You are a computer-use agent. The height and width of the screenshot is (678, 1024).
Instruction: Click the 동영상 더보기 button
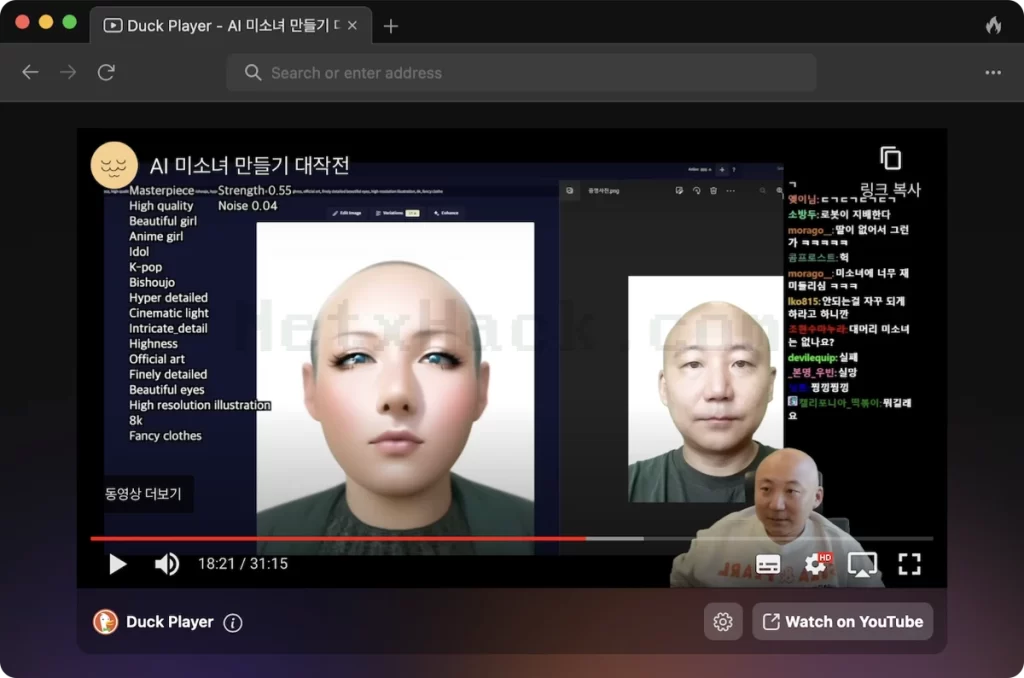(143, 494)
